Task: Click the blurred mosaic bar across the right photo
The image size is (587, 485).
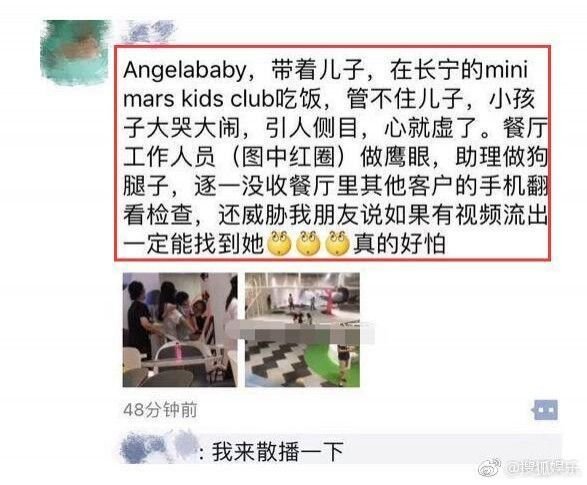Action: (x=308, y=332)
